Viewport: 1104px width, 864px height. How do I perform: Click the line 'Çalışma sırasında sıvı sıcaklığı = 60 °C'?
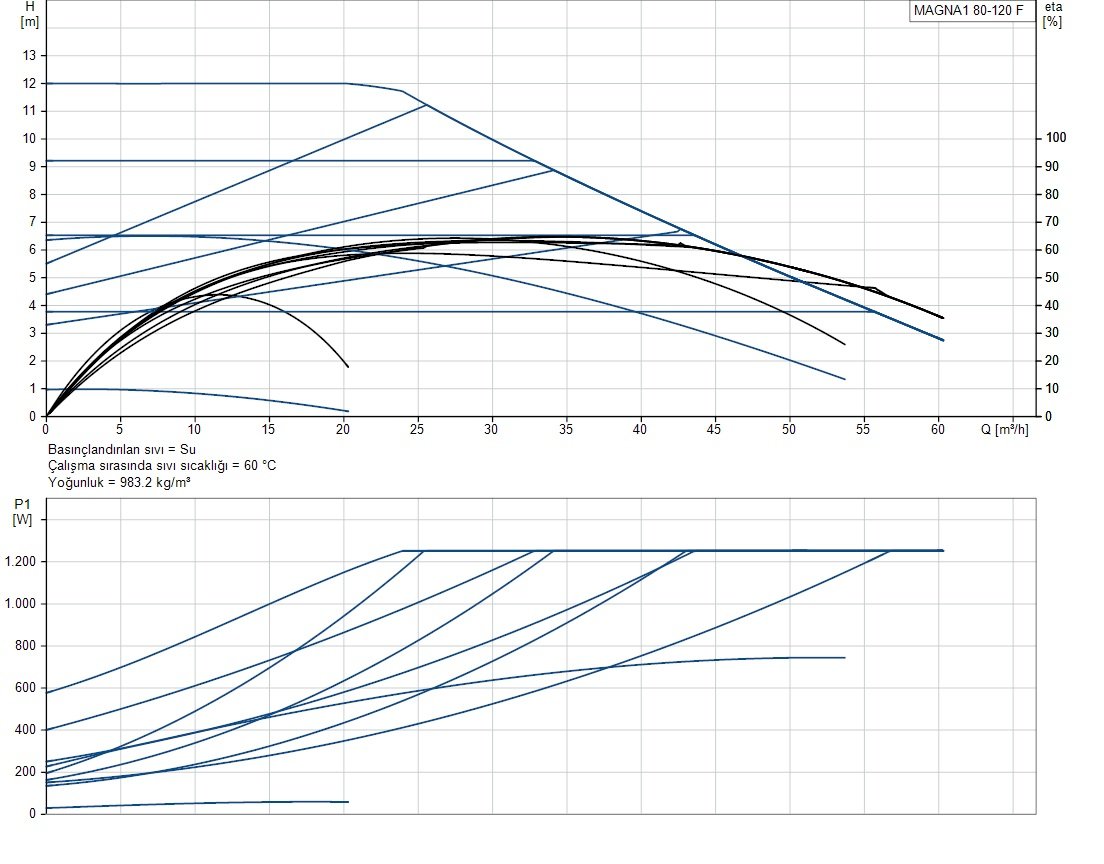162,465
